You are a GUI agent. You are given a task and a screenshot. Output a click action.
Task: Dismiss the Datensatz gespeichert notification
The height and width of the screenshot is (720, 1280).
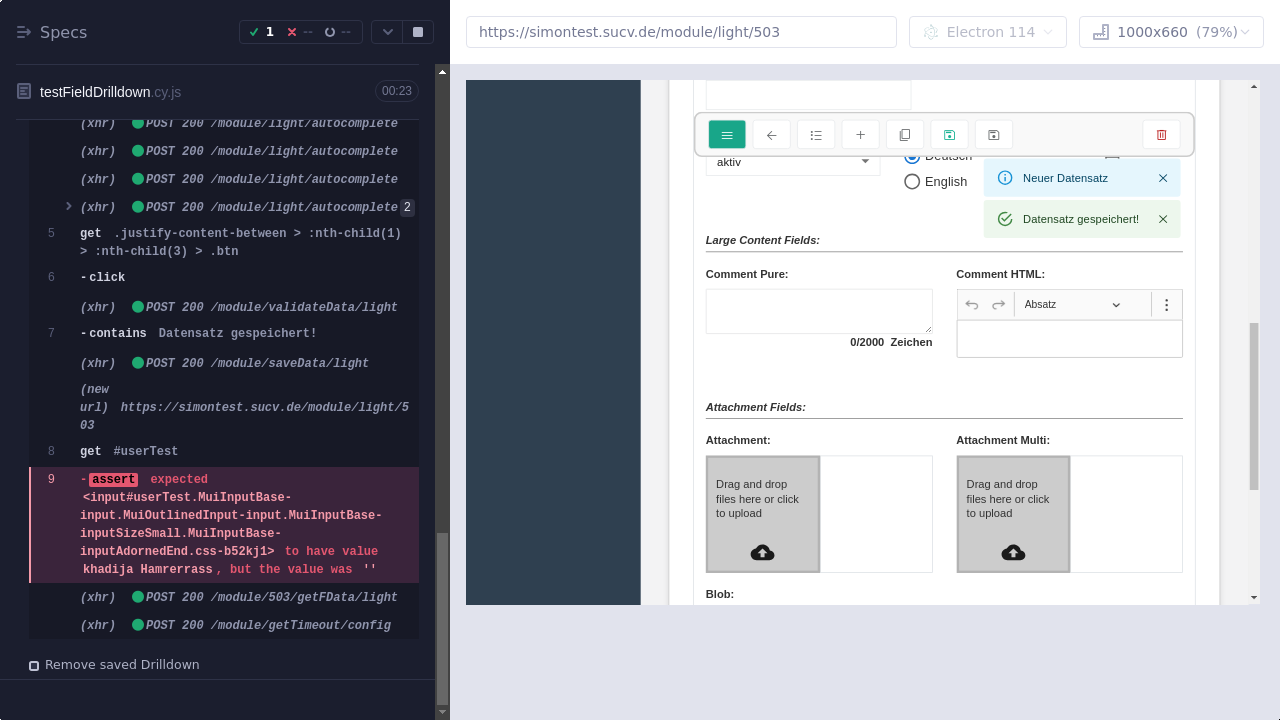(1163, 219)
